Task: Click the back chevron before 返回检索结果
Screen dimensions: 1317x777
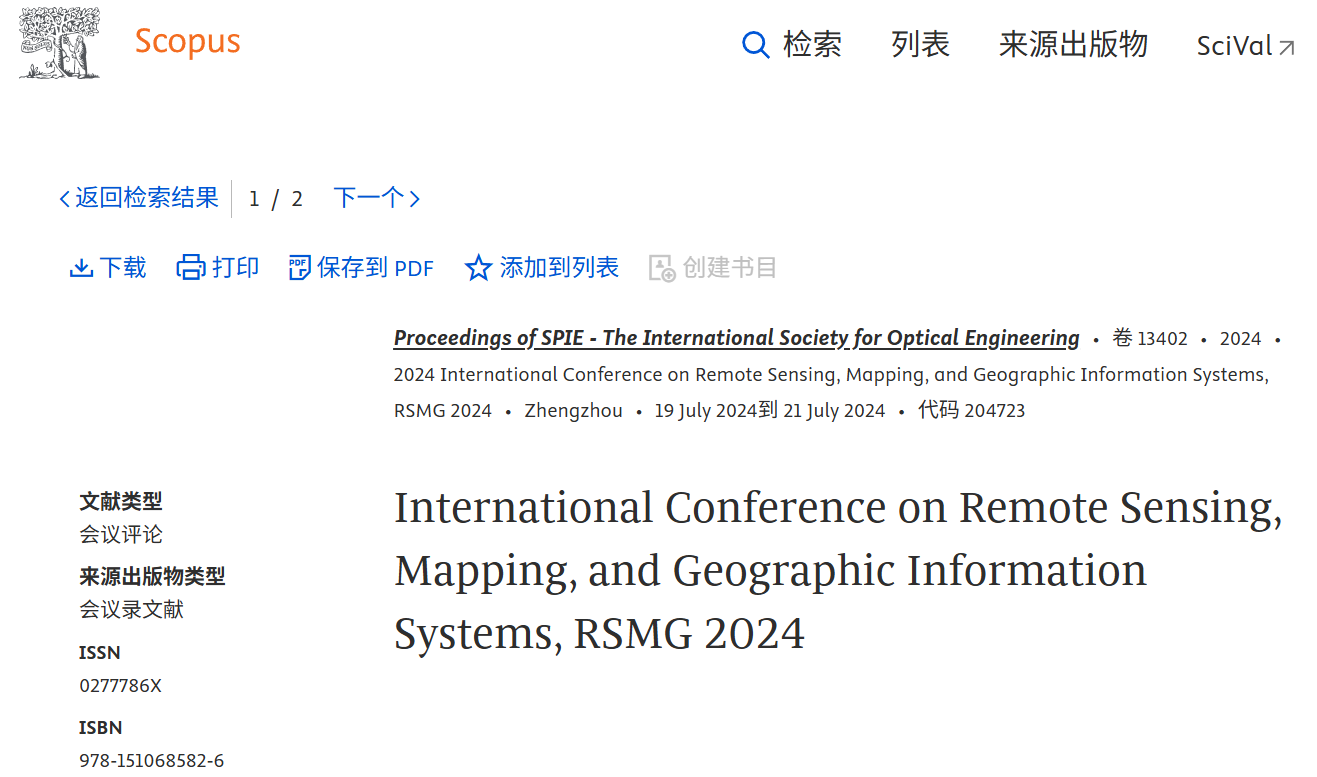Action: (65, 199)
